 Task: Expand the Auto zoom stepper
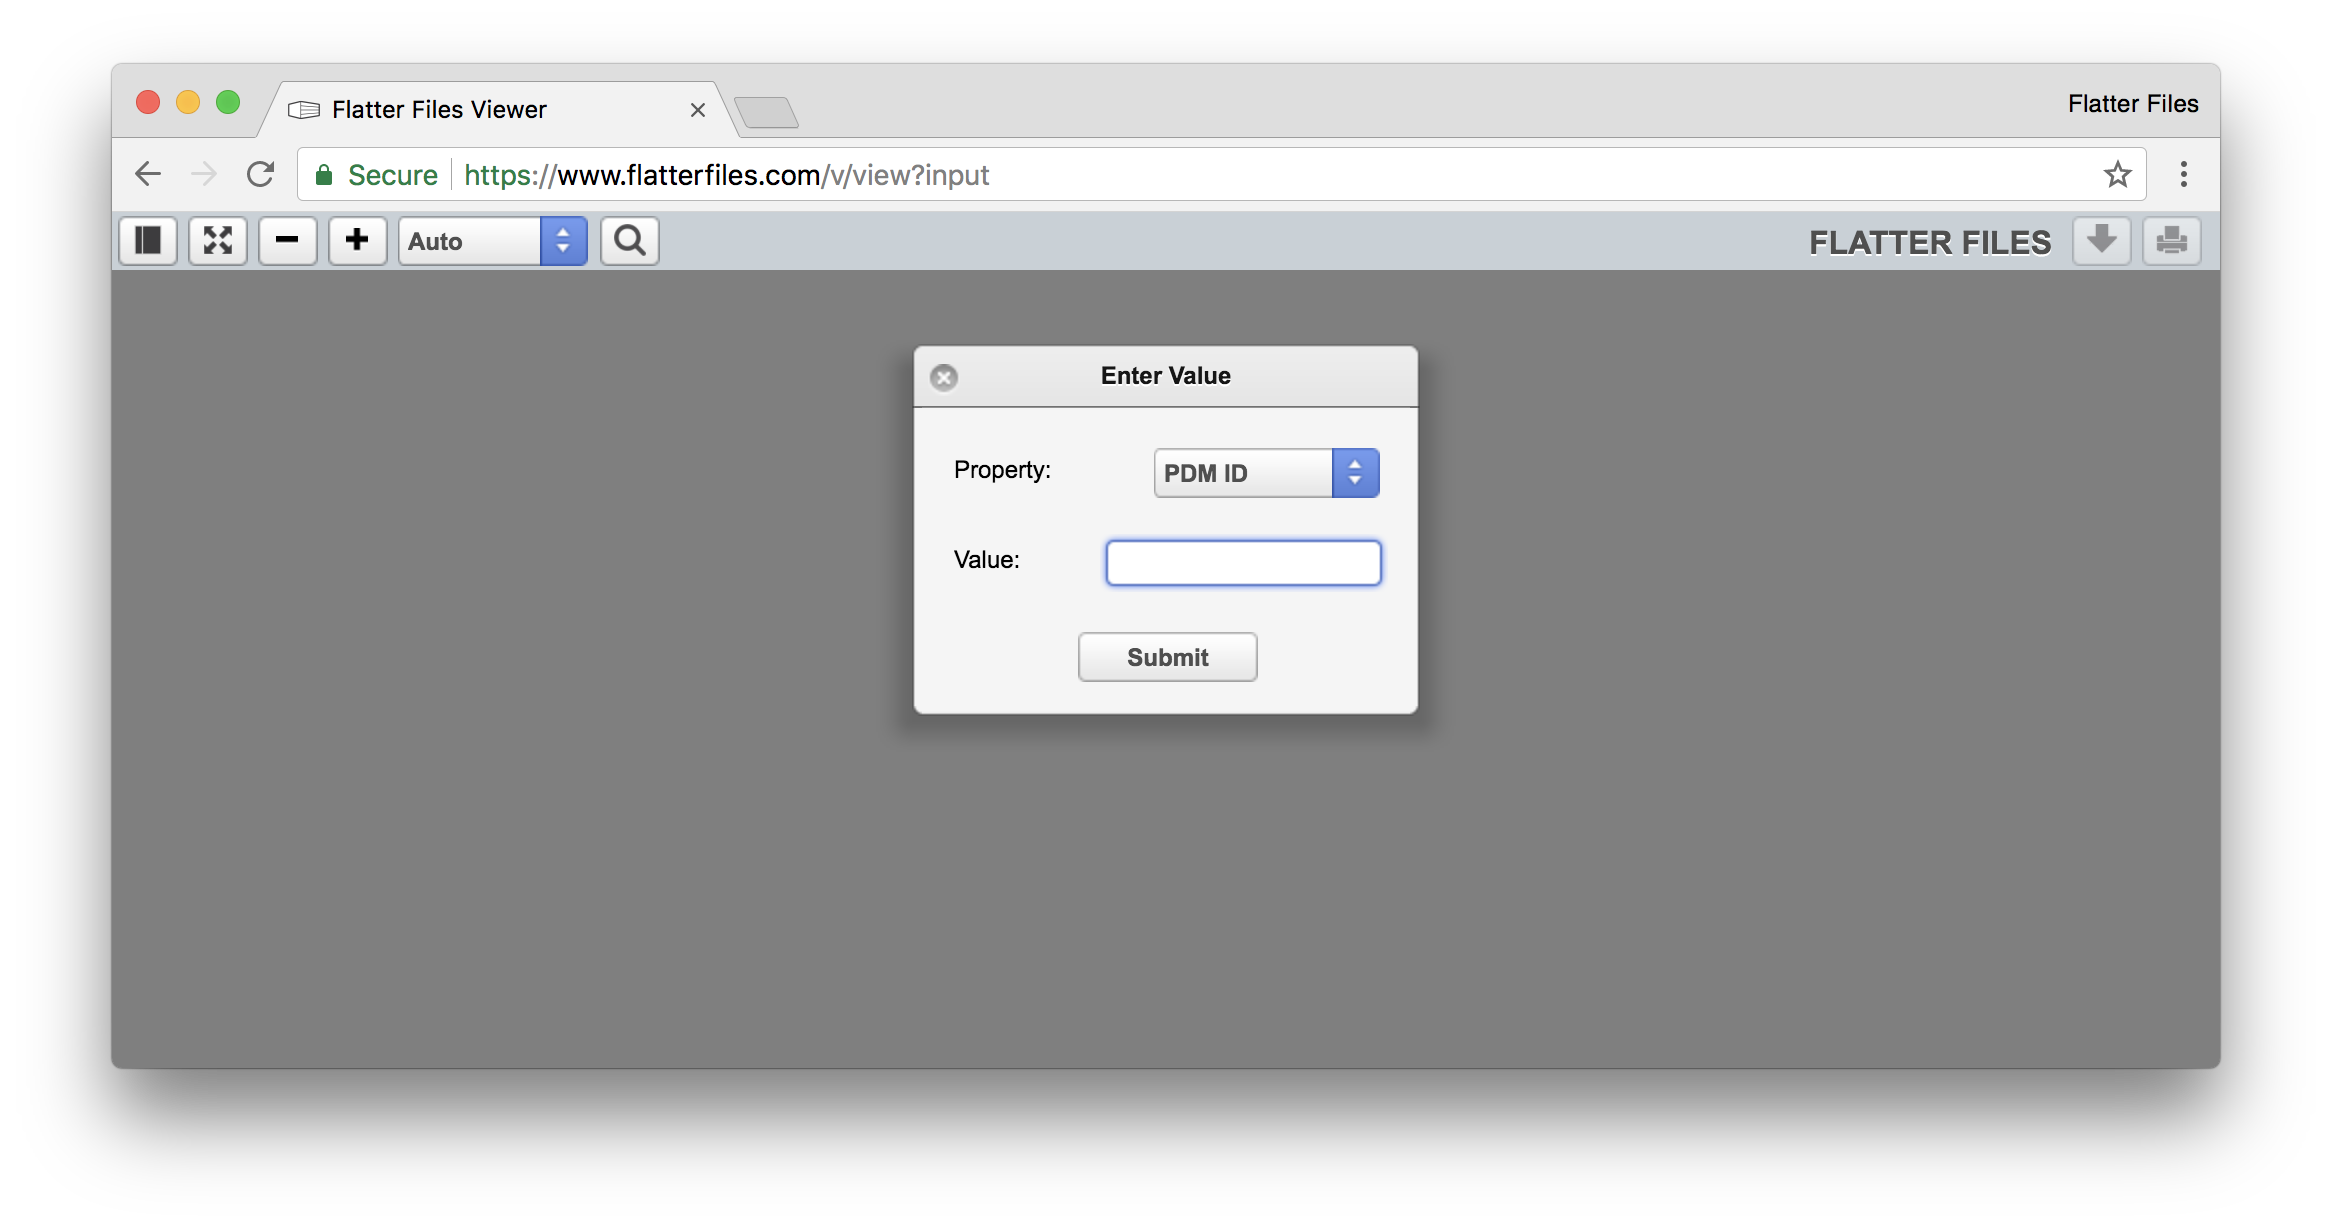[564, 241]
